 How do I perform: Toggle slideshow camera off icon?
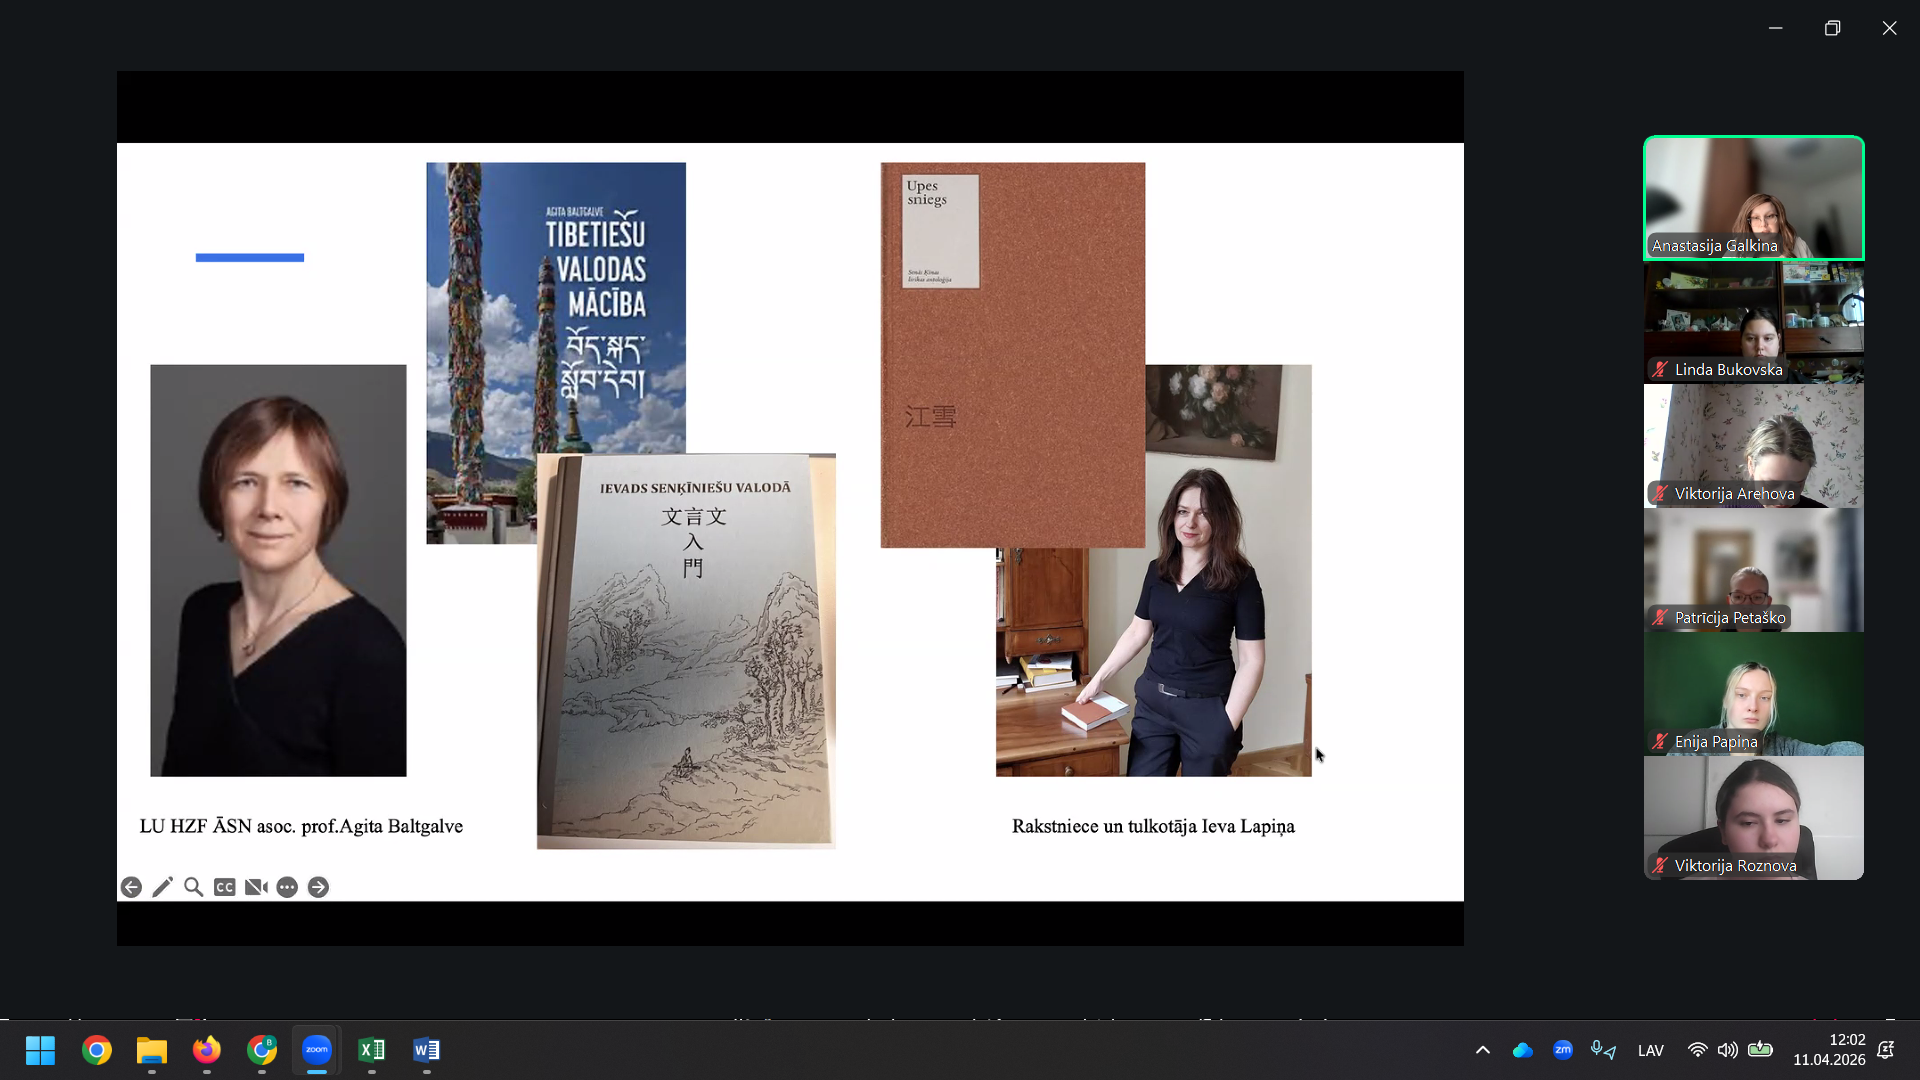[256, 887]
